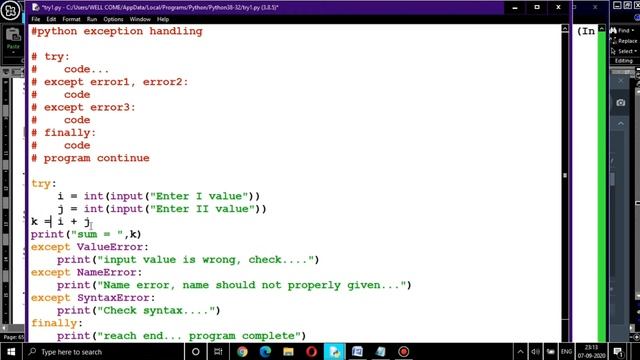Click '# program continue' comment
640x360 pixels.
tap(91, 158)
